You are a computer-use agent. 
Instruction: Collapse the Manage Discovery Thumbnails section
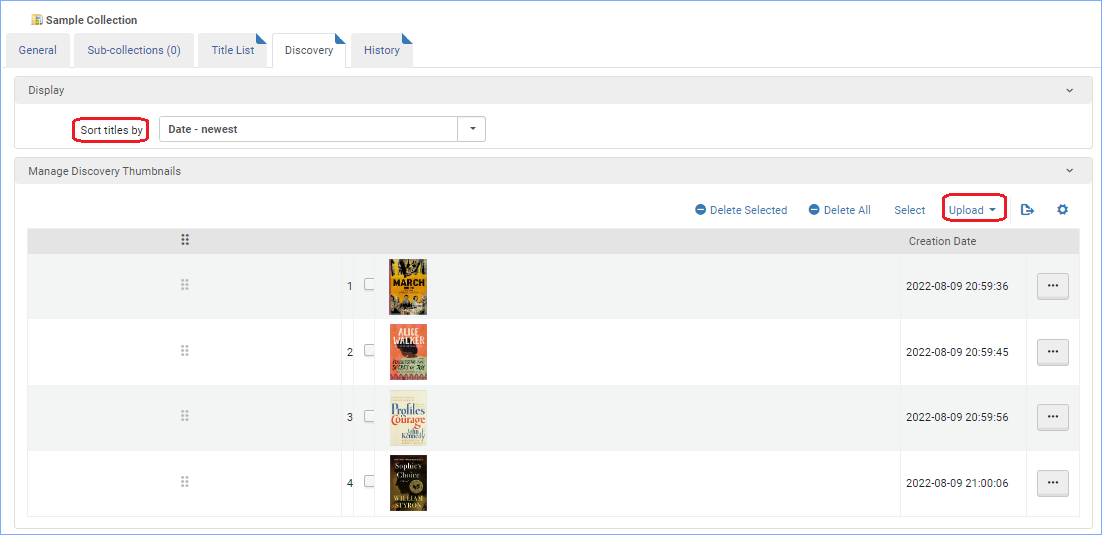[x=1070, y=171]
